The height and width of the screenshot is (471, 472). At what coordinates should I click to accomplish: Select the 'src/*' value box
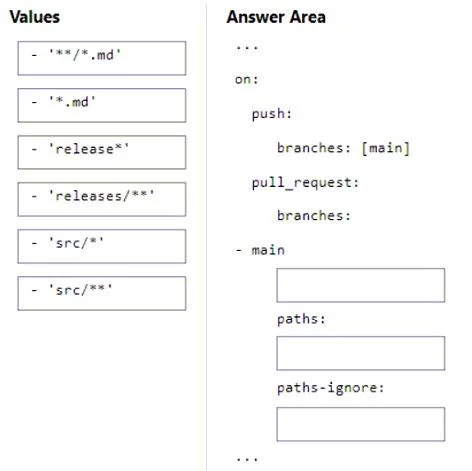click(x=102, y=246)
